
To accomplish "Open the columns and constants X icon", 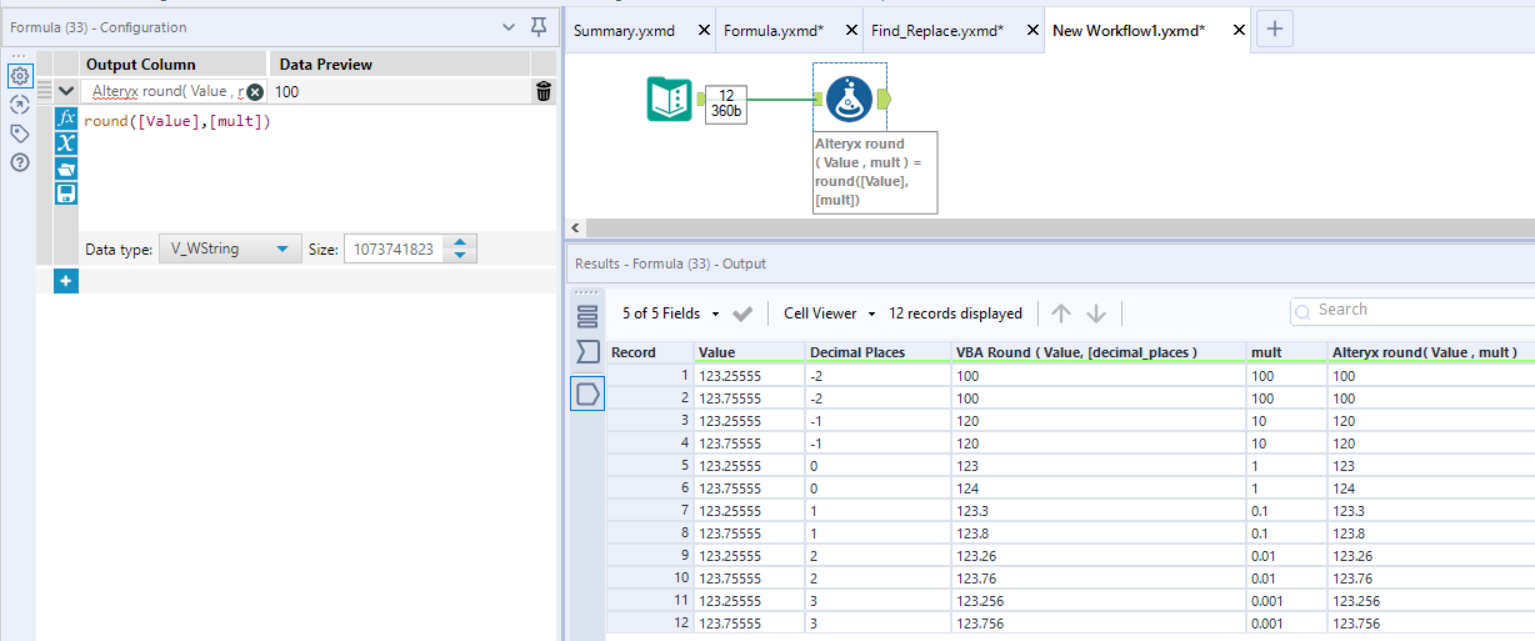I will click(66, 144).
